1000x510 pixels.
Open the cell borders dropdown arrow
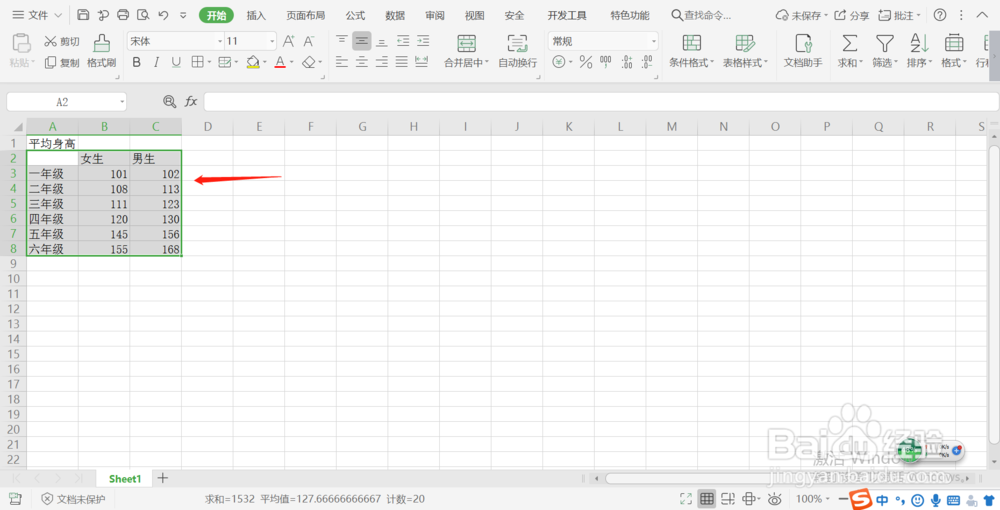click(209, 62)
